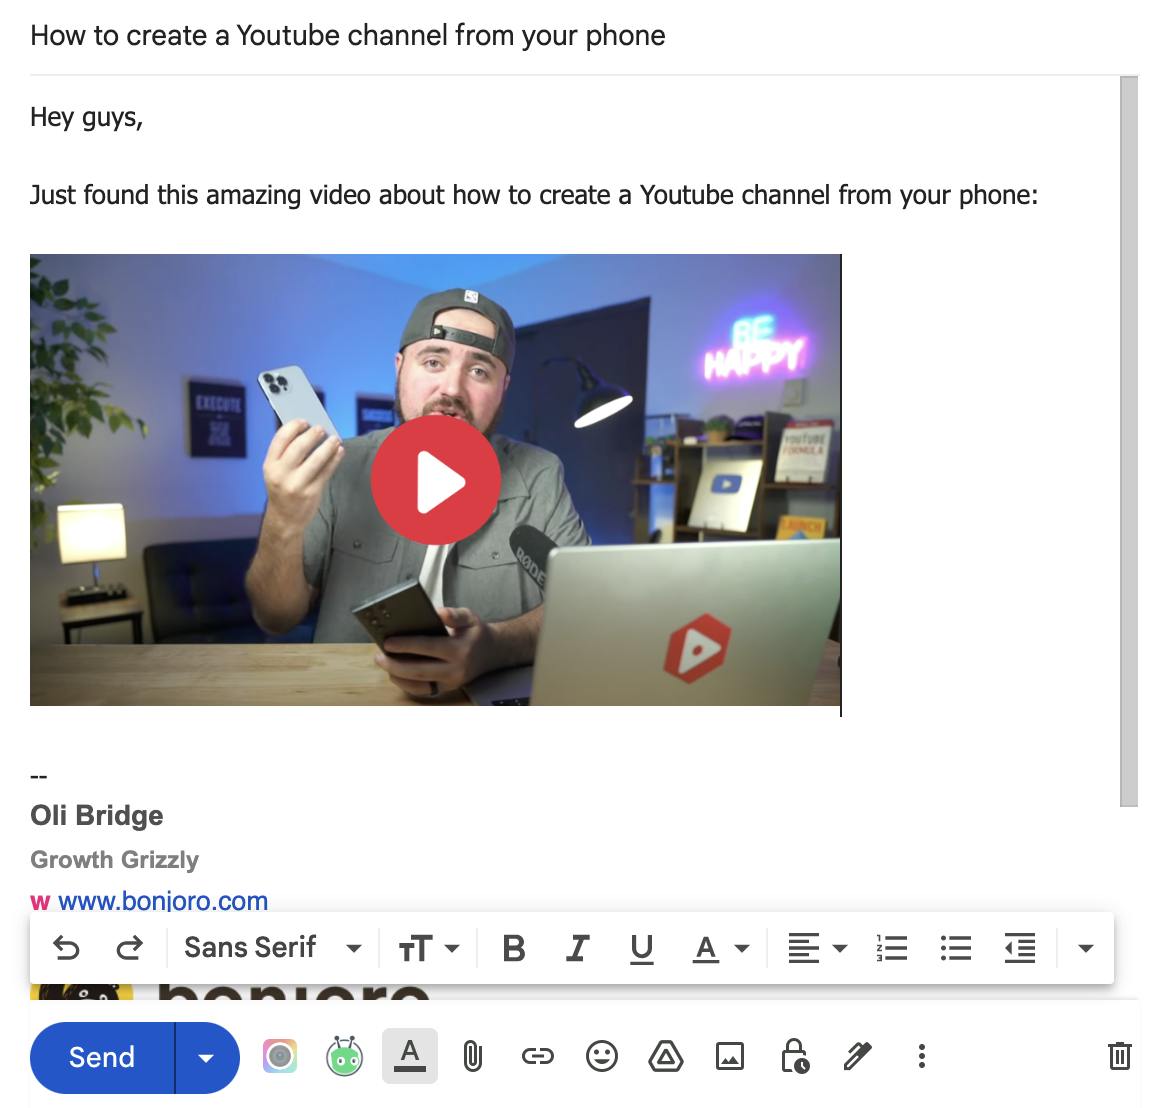Image resolution: width=1170 pixels, height=1108 pixels.
Task: Open the emoji picker smiley icon
Action: 601,1057
